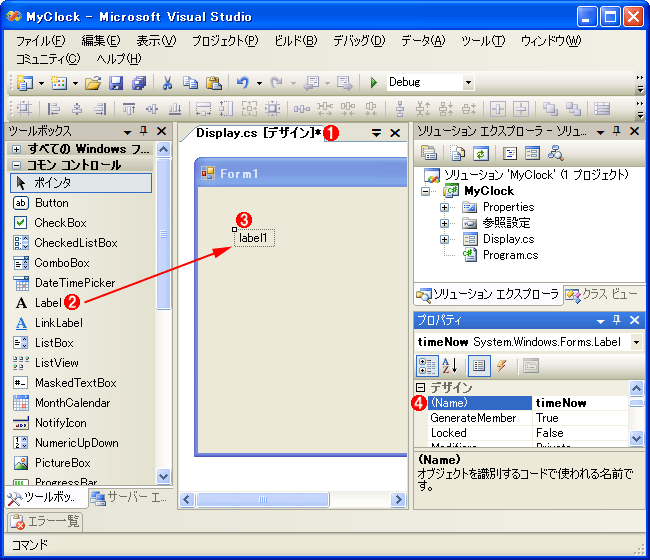Switch to the サーバー エクスプローラ tab
The image size is (650, 560).
[129, 497]
